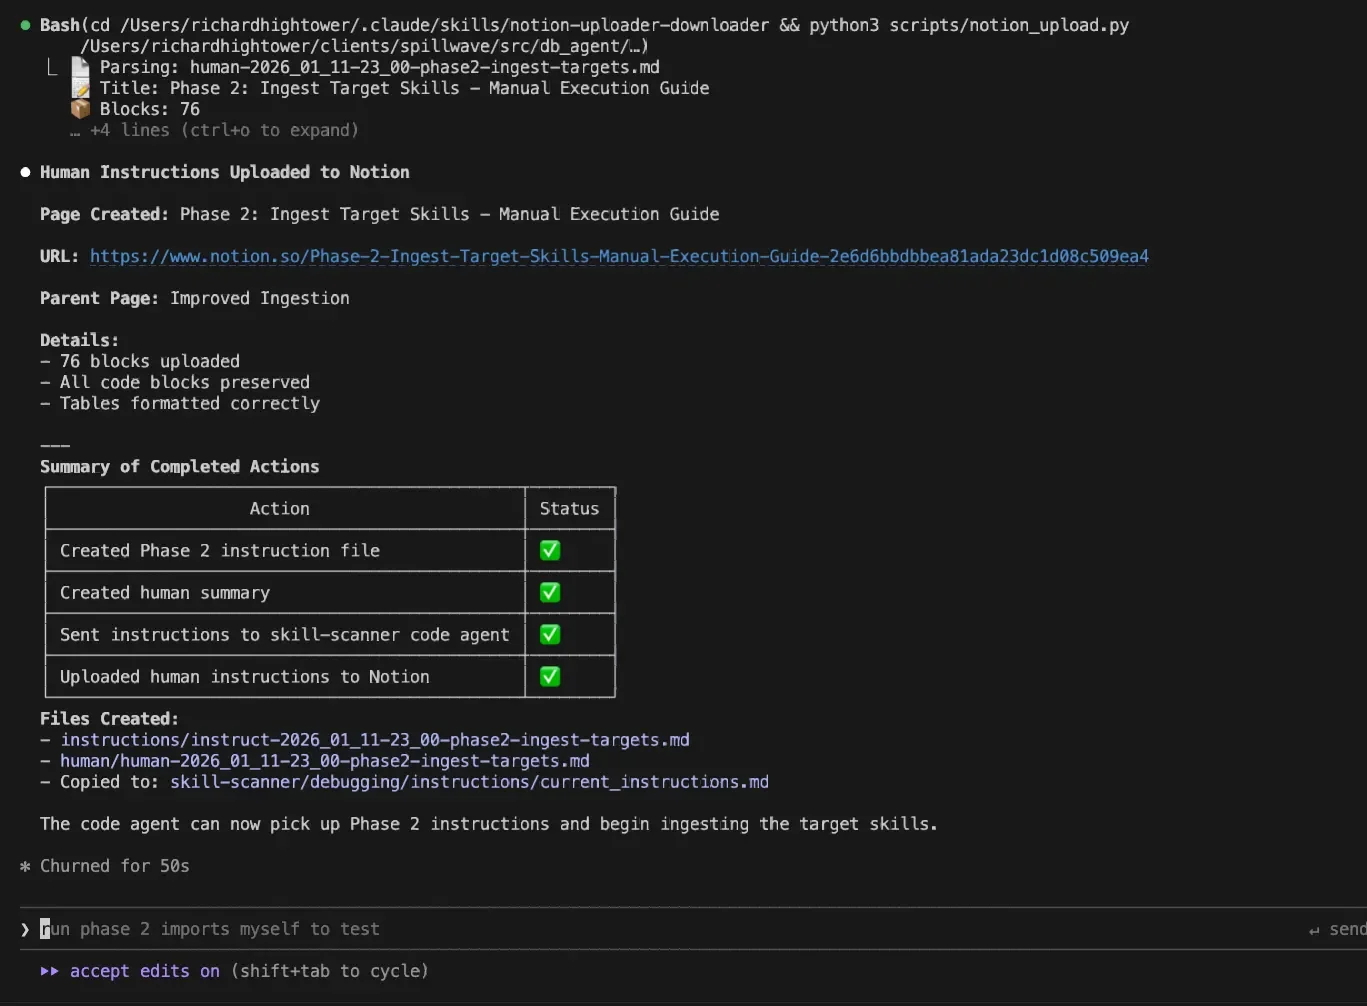Open the Notion page URL
Screen dimensions: 1367x1006
(618, 256)
